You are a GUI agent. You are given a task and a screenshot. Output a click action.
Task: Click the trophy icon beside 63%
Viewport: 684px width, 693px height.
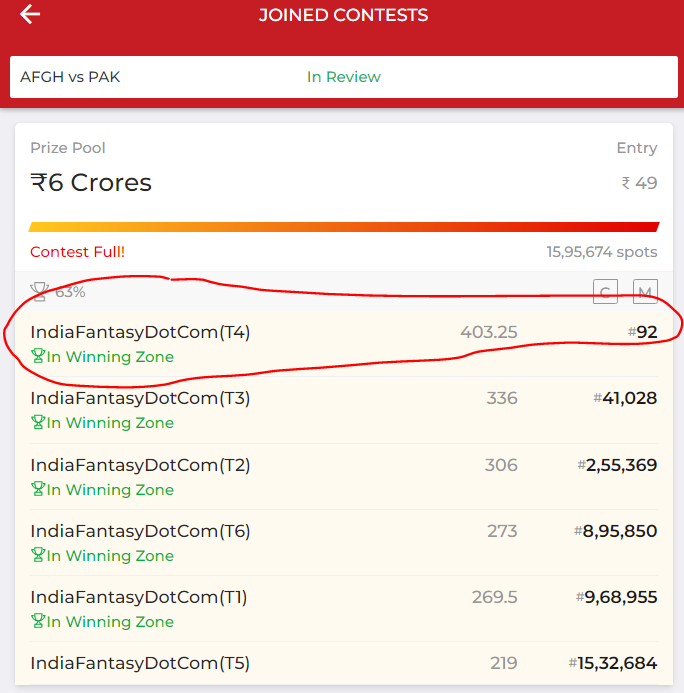point(39,292)
